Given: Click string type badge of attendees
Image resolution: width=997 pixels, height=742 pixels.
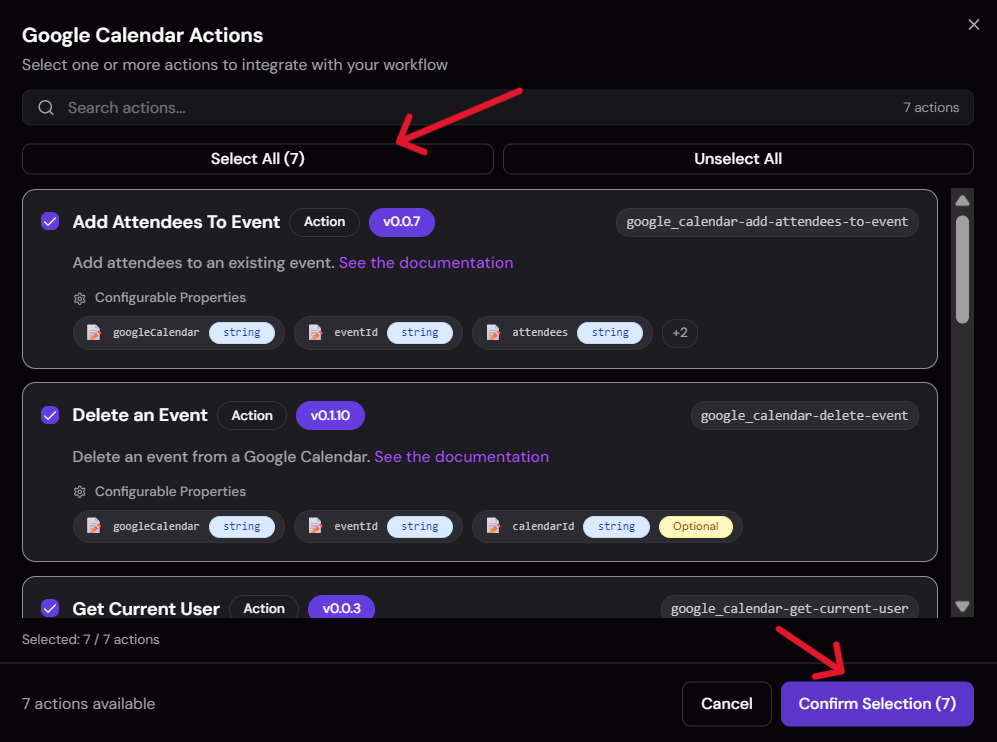Looking at the screenshot, I should 610,333.
